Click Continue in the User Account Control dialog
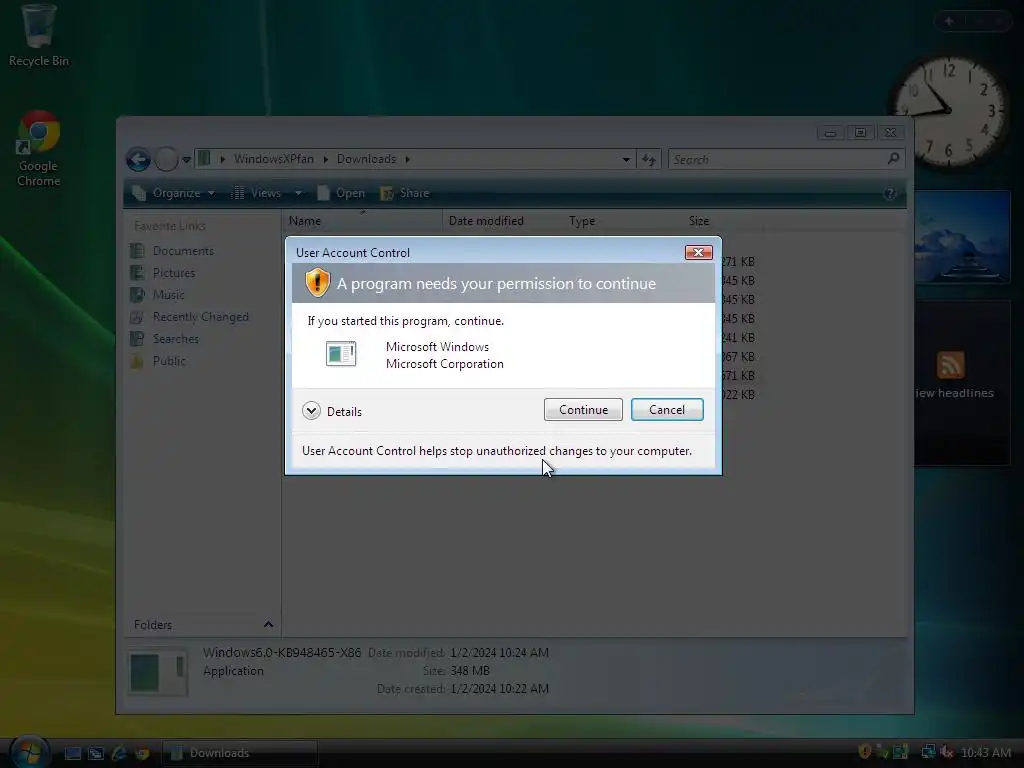1024x768 pixels. click(x=583, y=409)
